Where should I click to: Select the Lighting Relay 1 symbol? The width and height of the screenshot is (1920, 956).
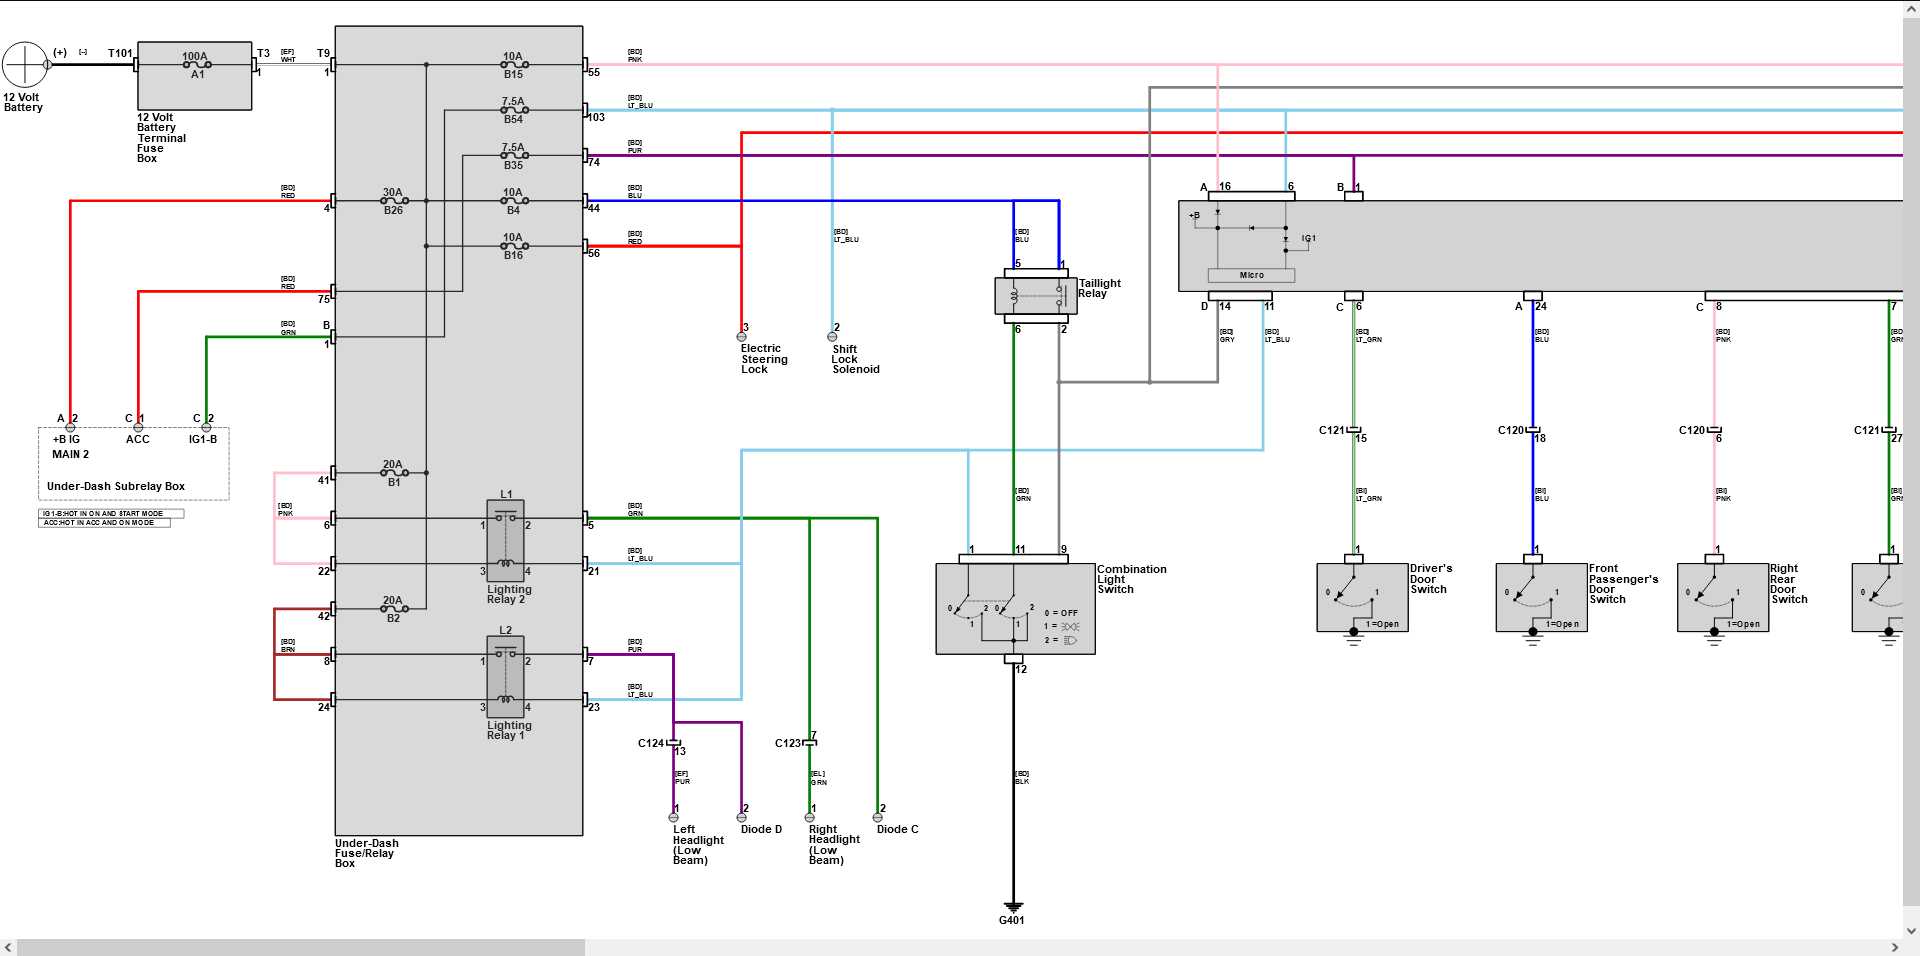(x=505, y=677)
